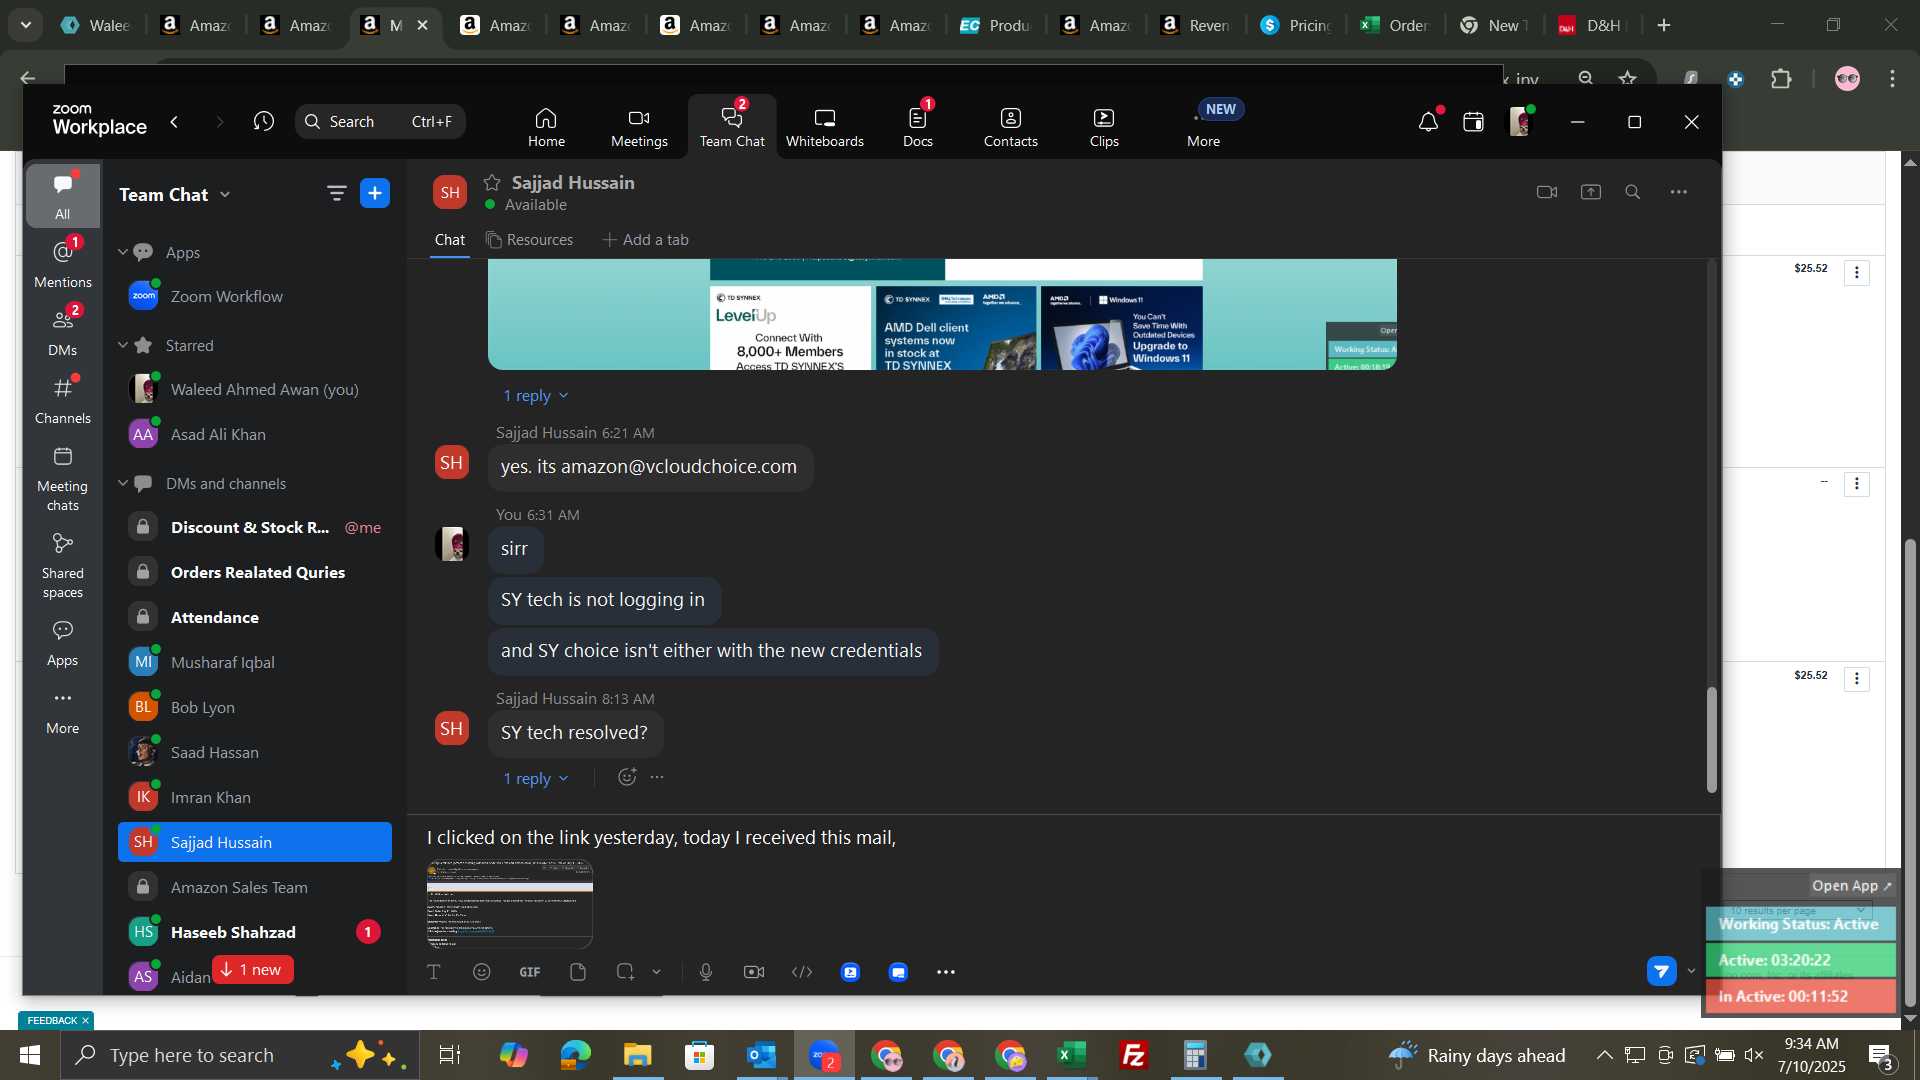Open the Contacts section
The width and height of the screenshot is (1920, 1080).
tap(1010, 127)
